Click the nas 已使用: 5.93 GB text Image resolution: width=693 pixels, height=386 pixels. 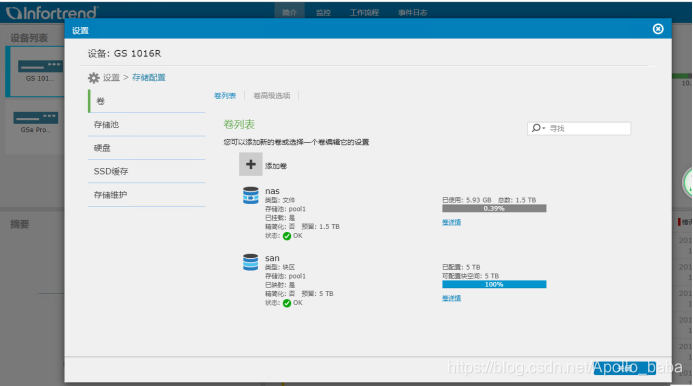pyautogui.click(x=467, y=200)
